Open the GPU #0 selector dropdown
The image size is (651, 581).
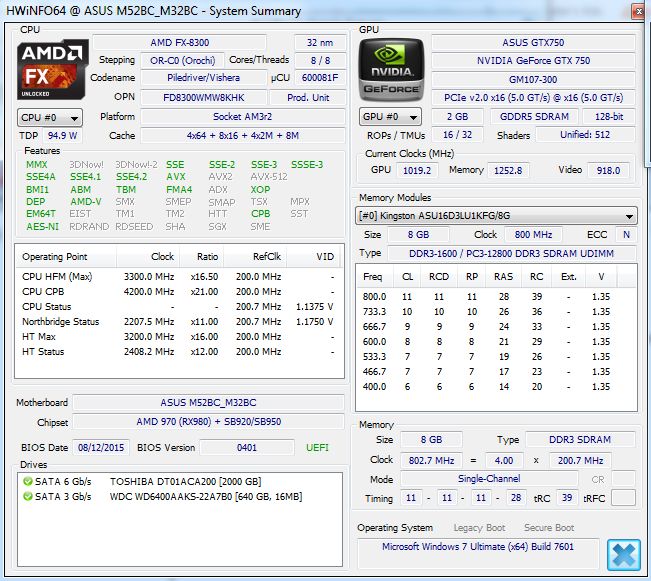coord(390,117)
